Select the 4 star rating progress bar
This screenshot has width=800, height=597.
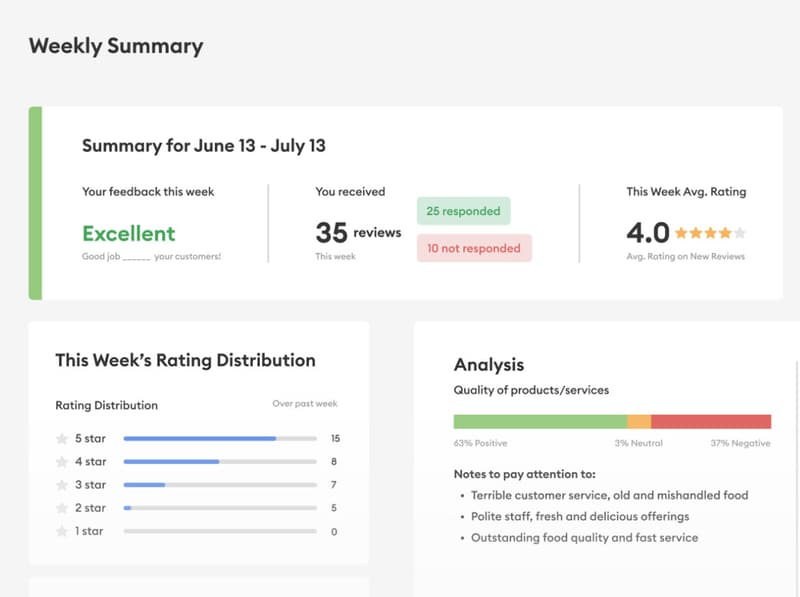[219, 461]
